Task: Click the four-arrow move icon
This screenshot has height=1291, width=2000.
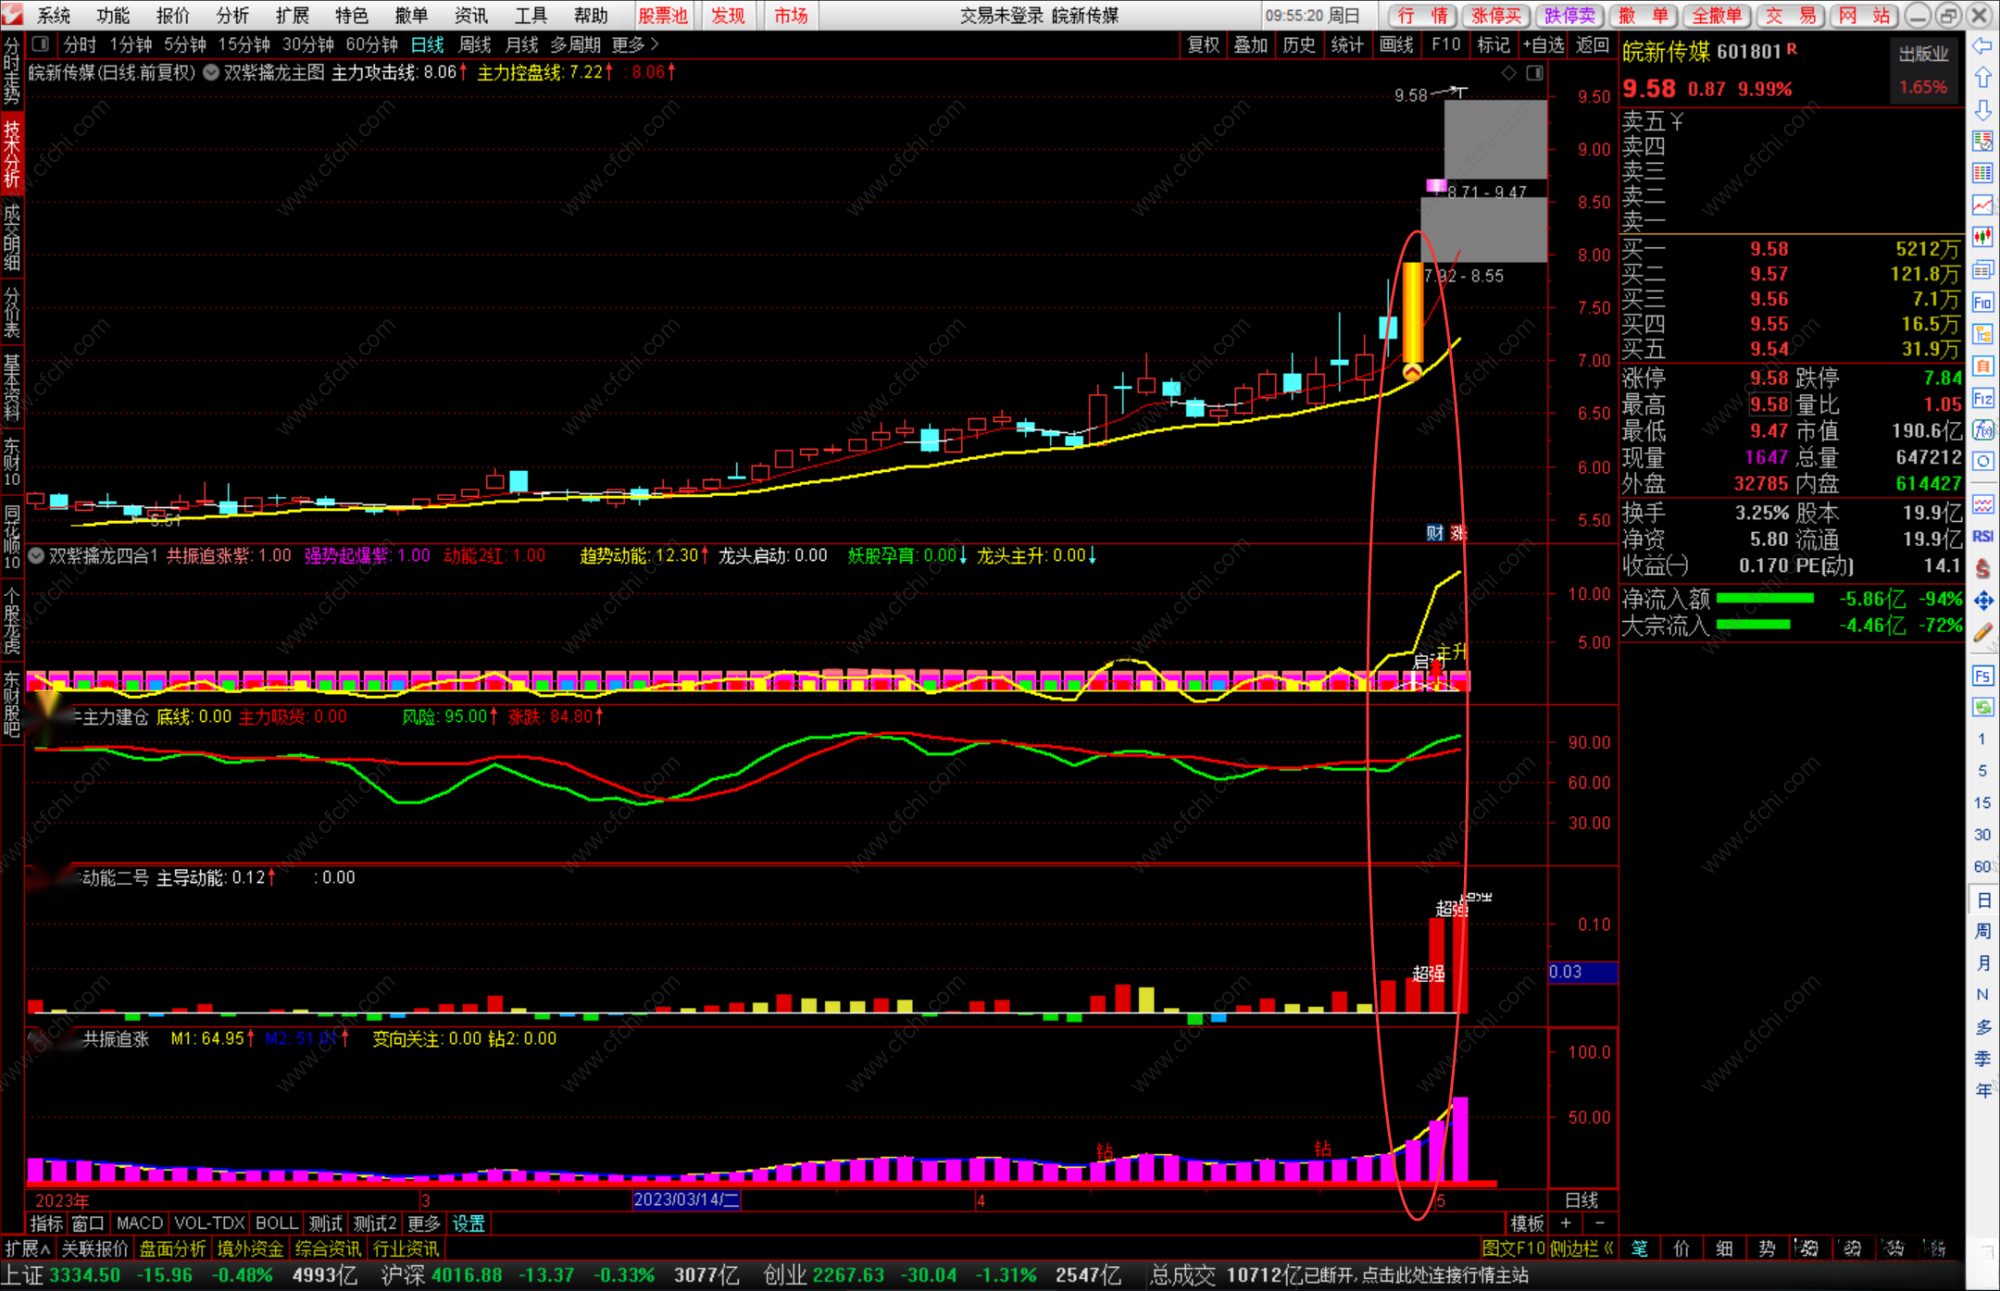Action: 1982,600
